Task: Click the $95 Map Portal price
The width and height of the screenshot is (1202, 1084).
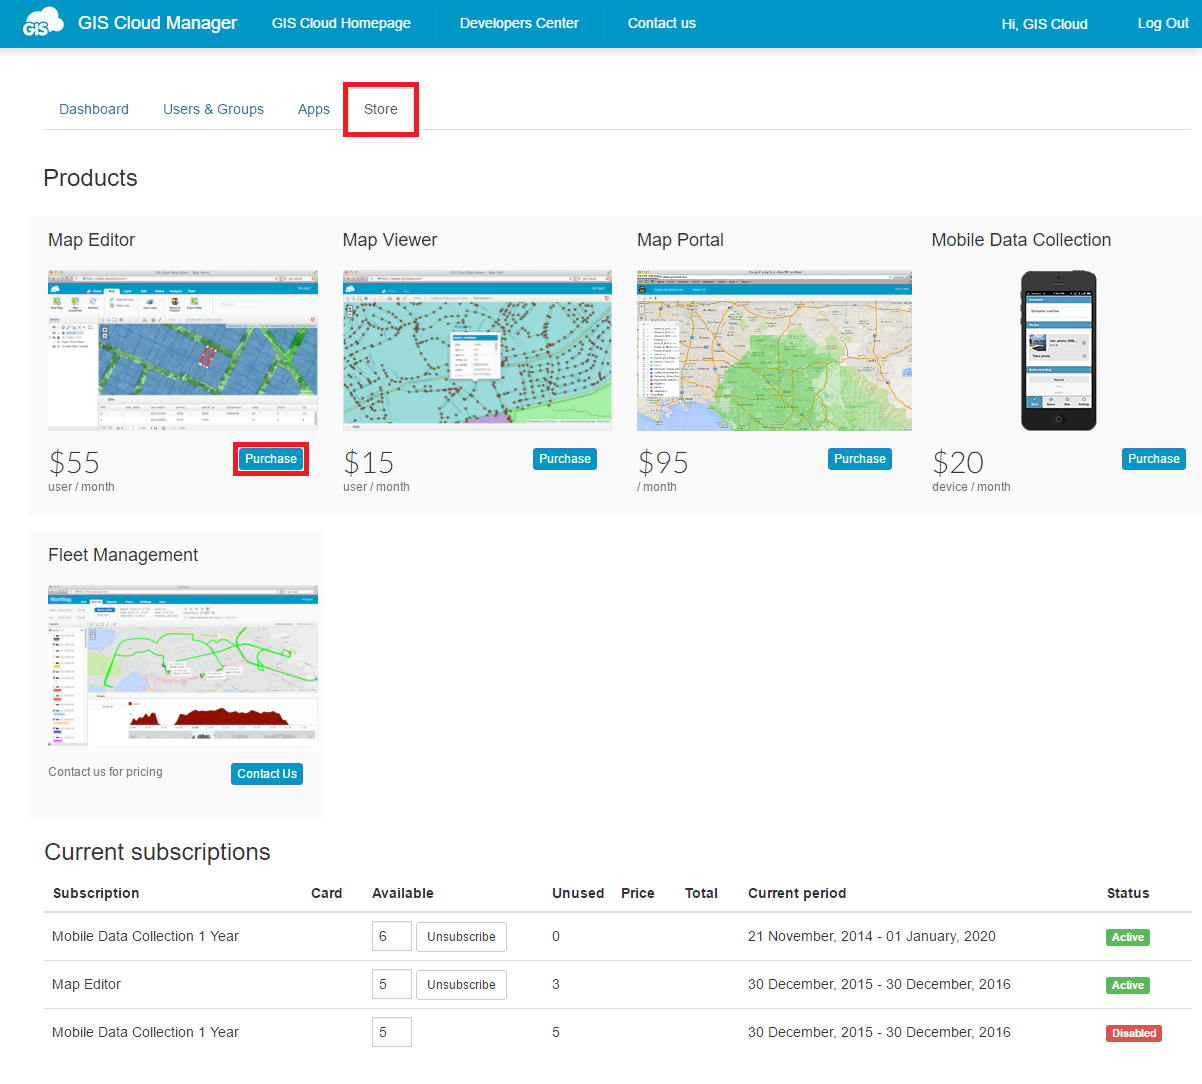Action: point(663,463)
